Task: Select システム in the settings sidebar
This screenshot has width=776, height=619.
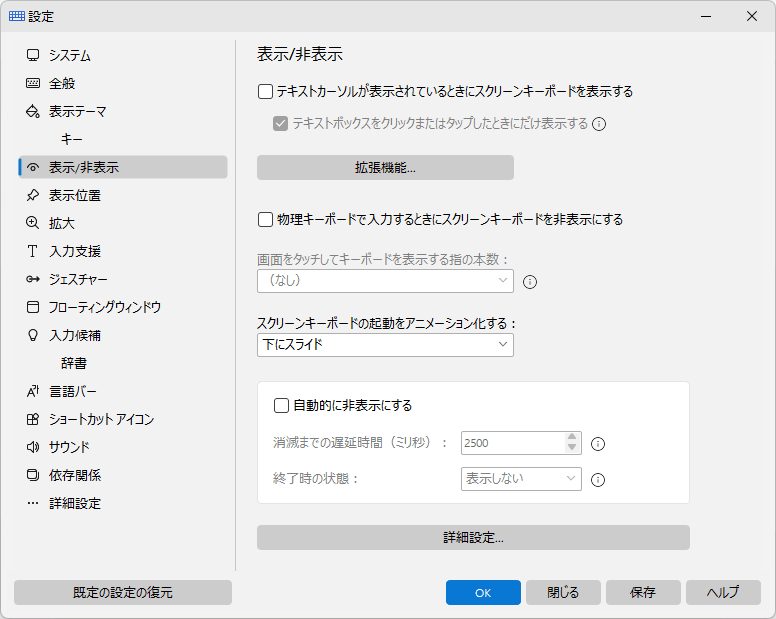Action: (123, 55)
